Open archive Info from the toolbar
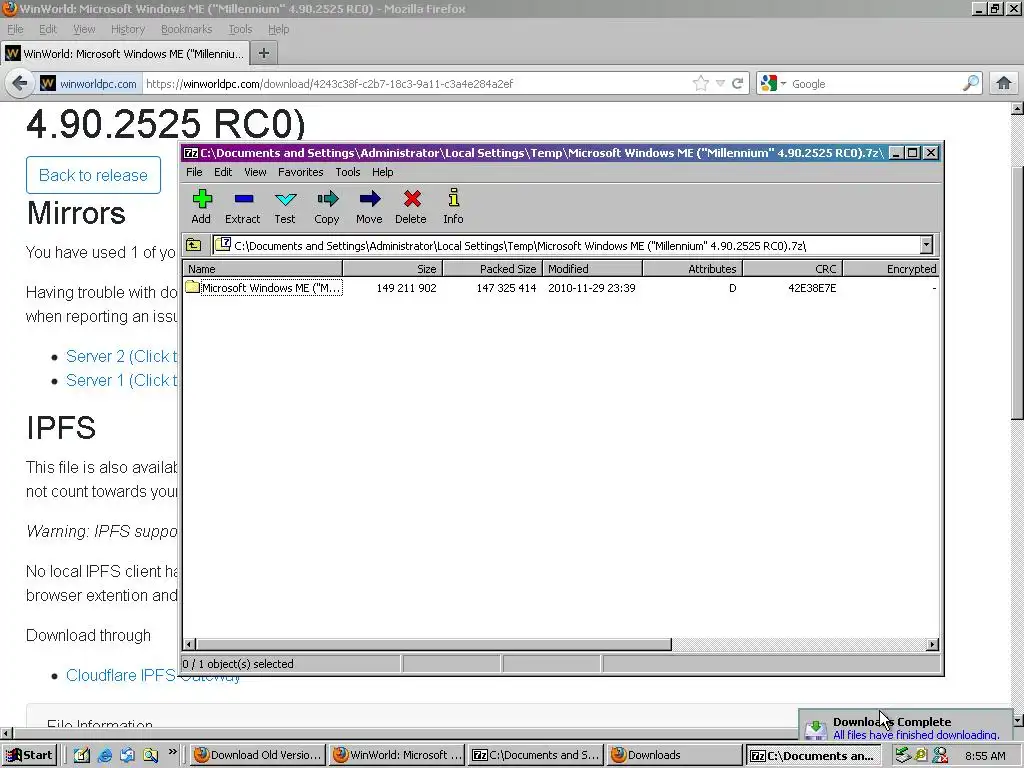The height and width of the screenshot is (768, 1024). [x=453, y=206]
